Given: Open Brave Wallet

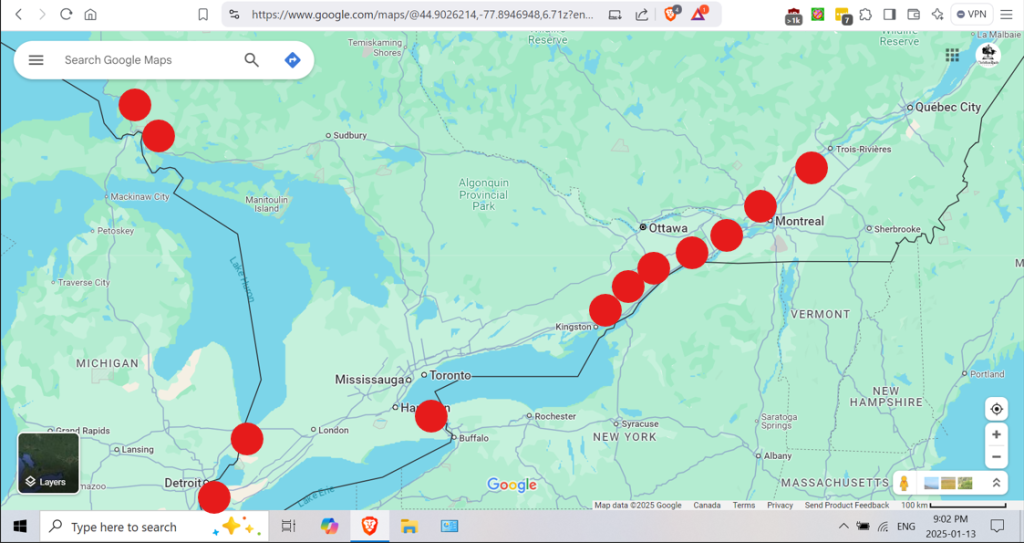Looking at the screenshot, I should point(914,14).
